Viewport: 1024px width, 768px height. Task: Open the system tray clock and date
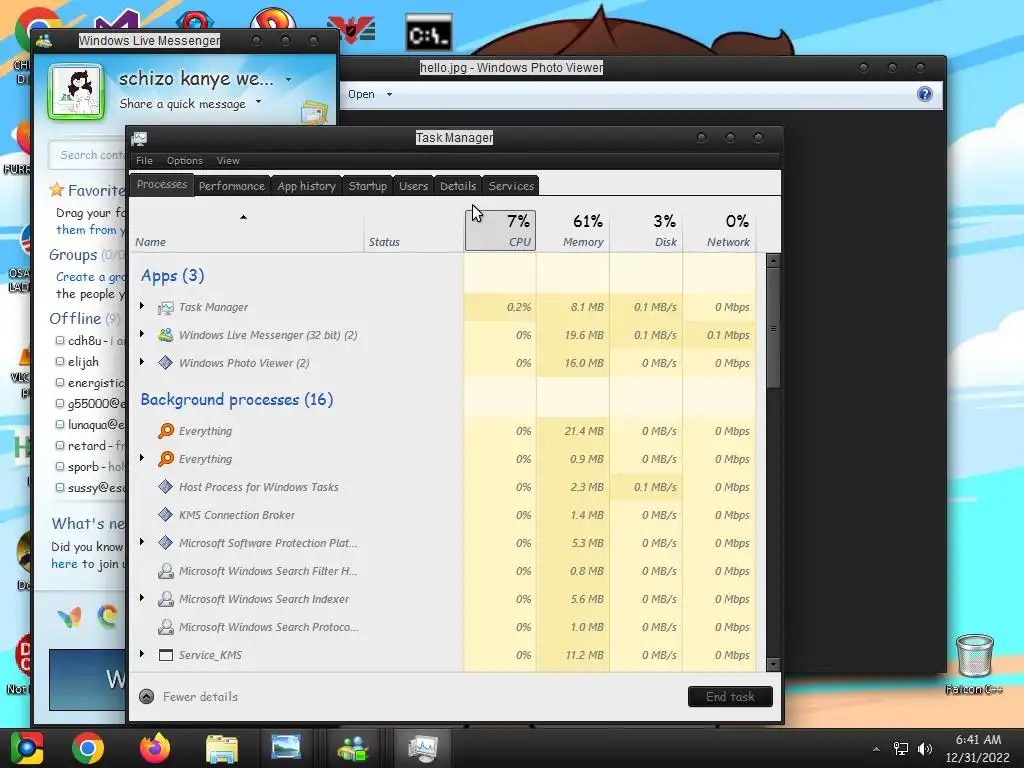[x=978, y=748]
